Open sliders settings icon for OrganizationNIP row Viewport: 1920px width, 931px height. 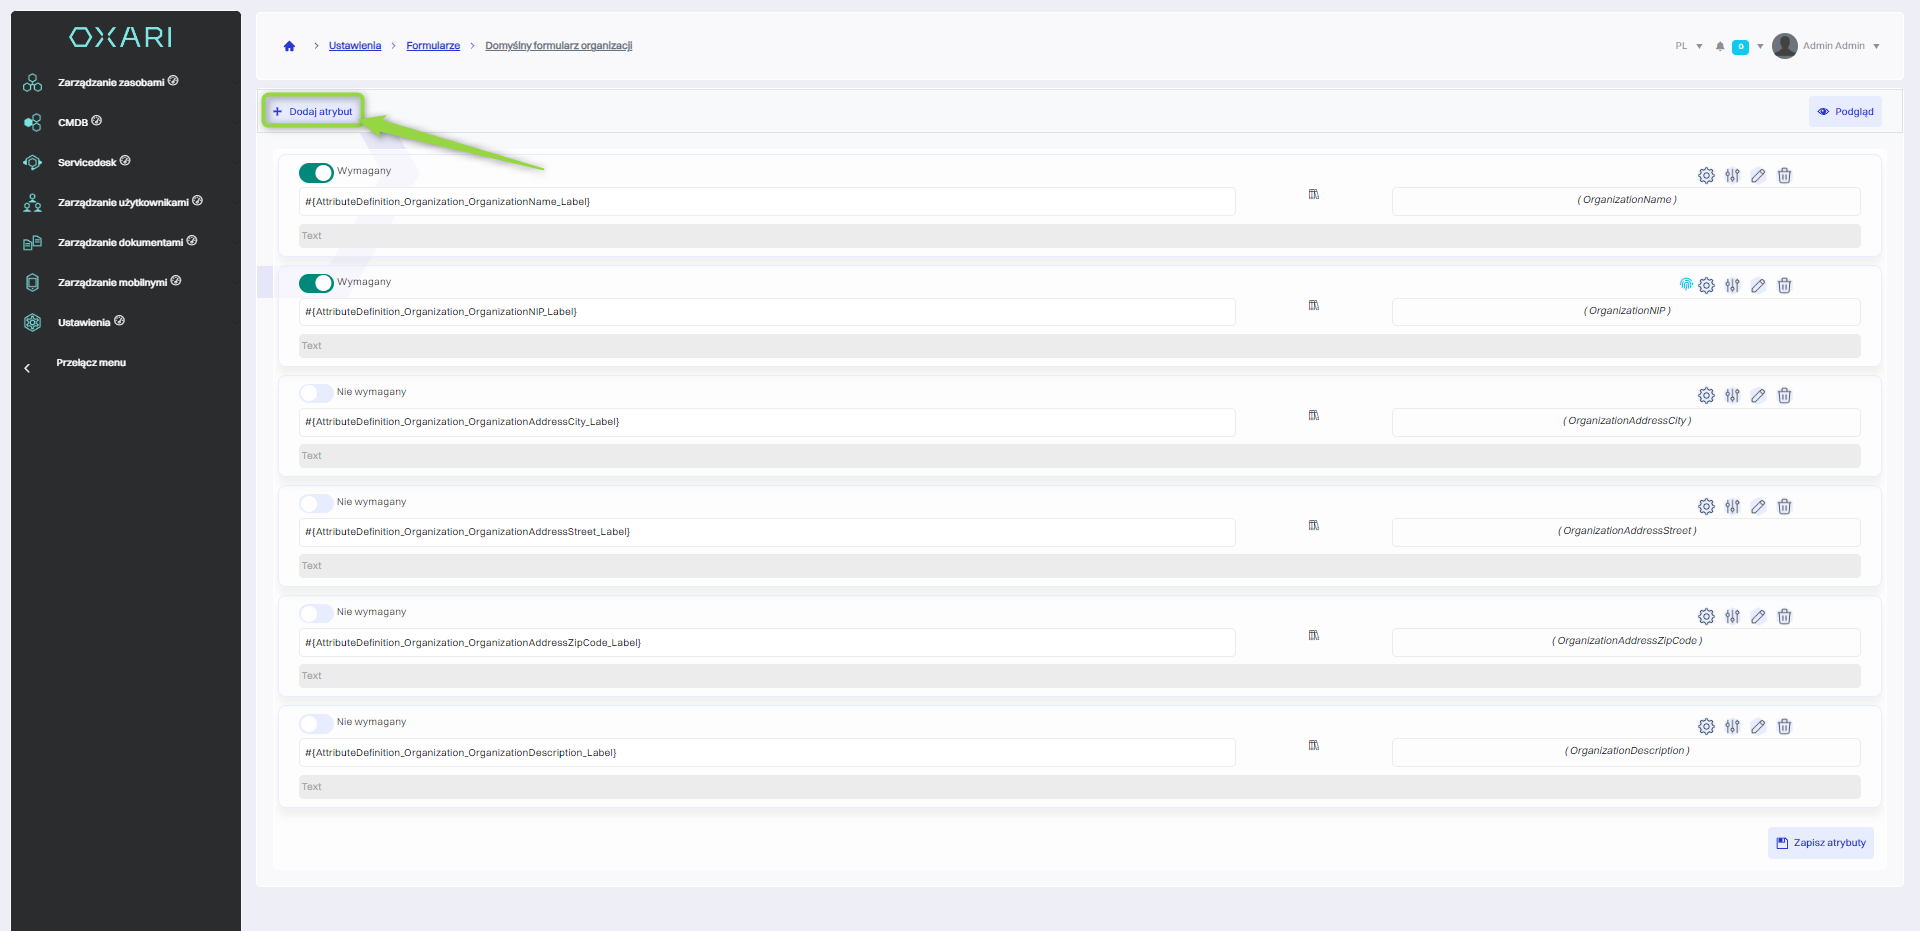(x=1732, y=286)
